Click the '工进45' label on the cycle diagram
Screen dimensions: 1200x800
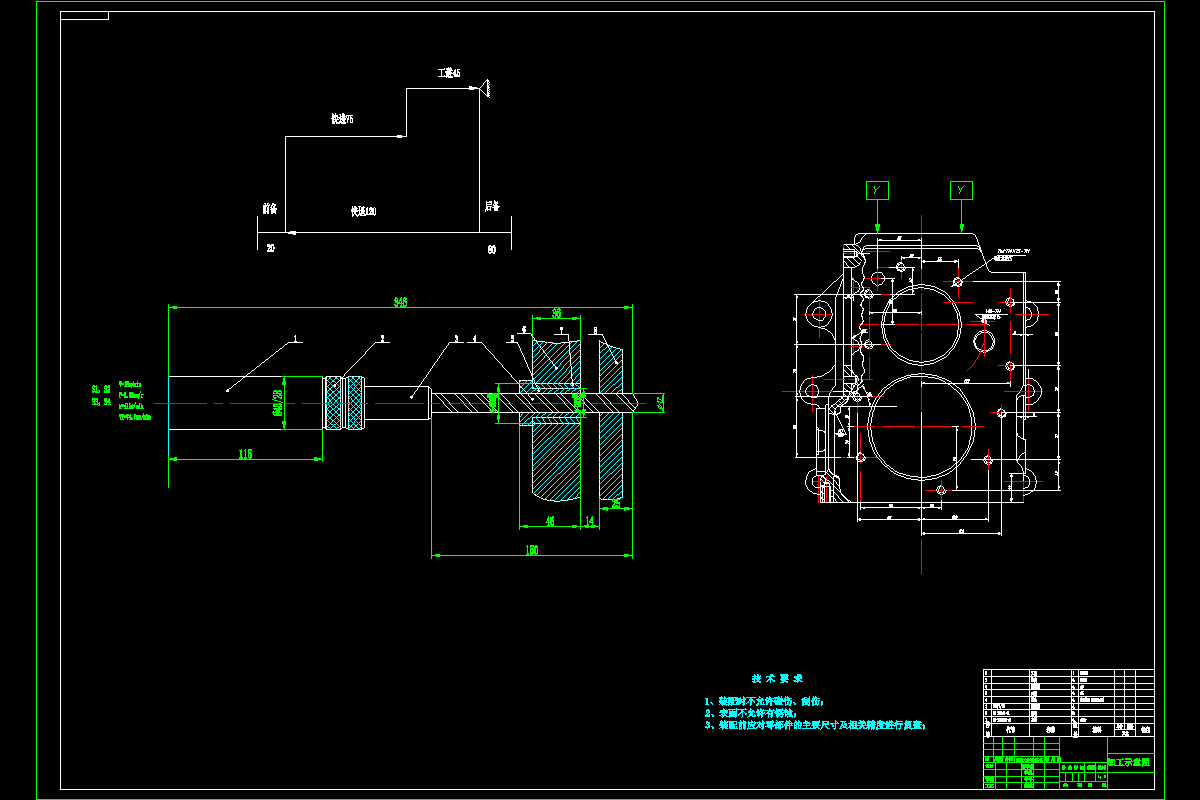448,74
